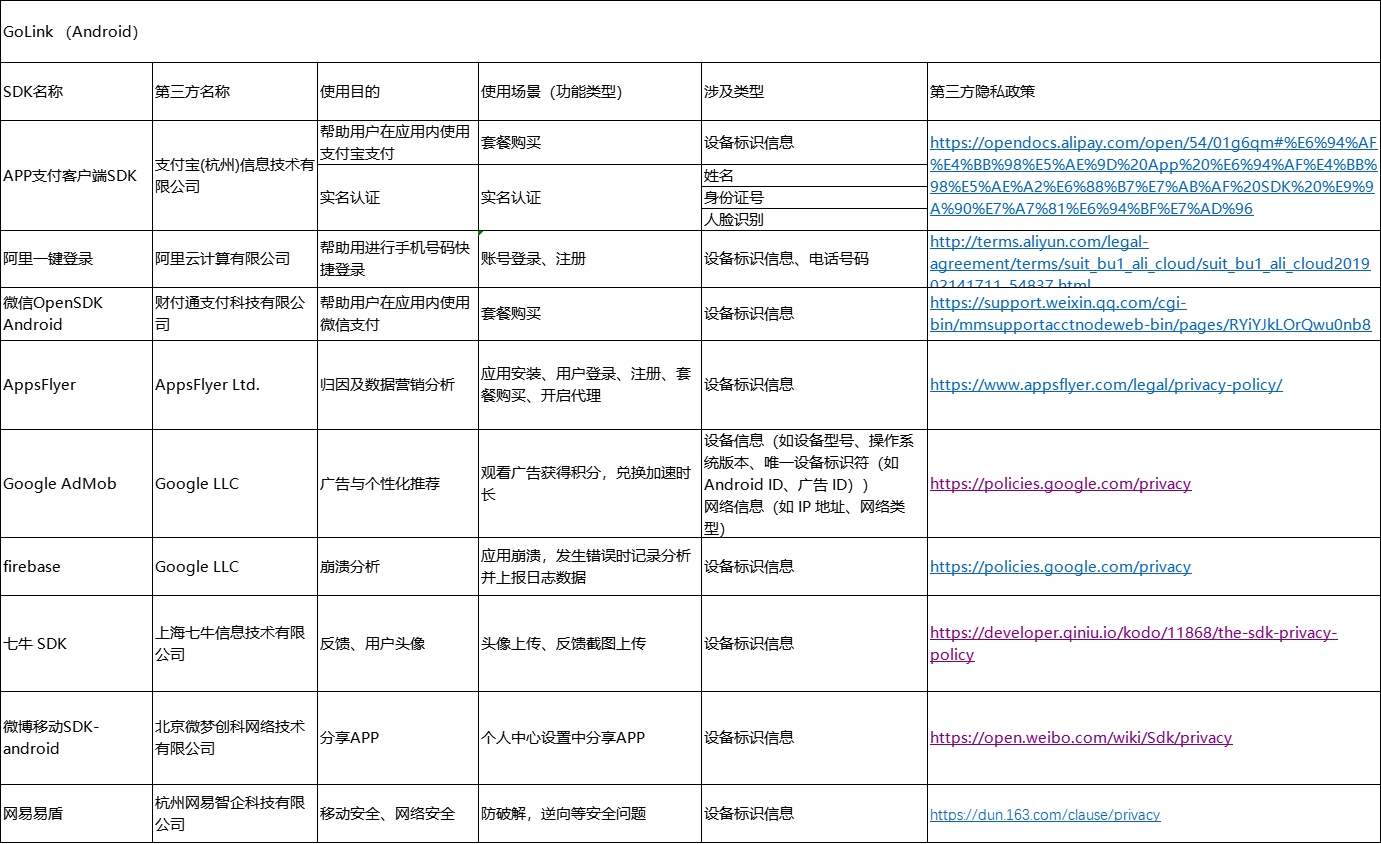The width and height of the screenshot is (1381, 844).
Task: Click the AppsFlyer Ltd. company cell
Action: click(x=207, y=385)
